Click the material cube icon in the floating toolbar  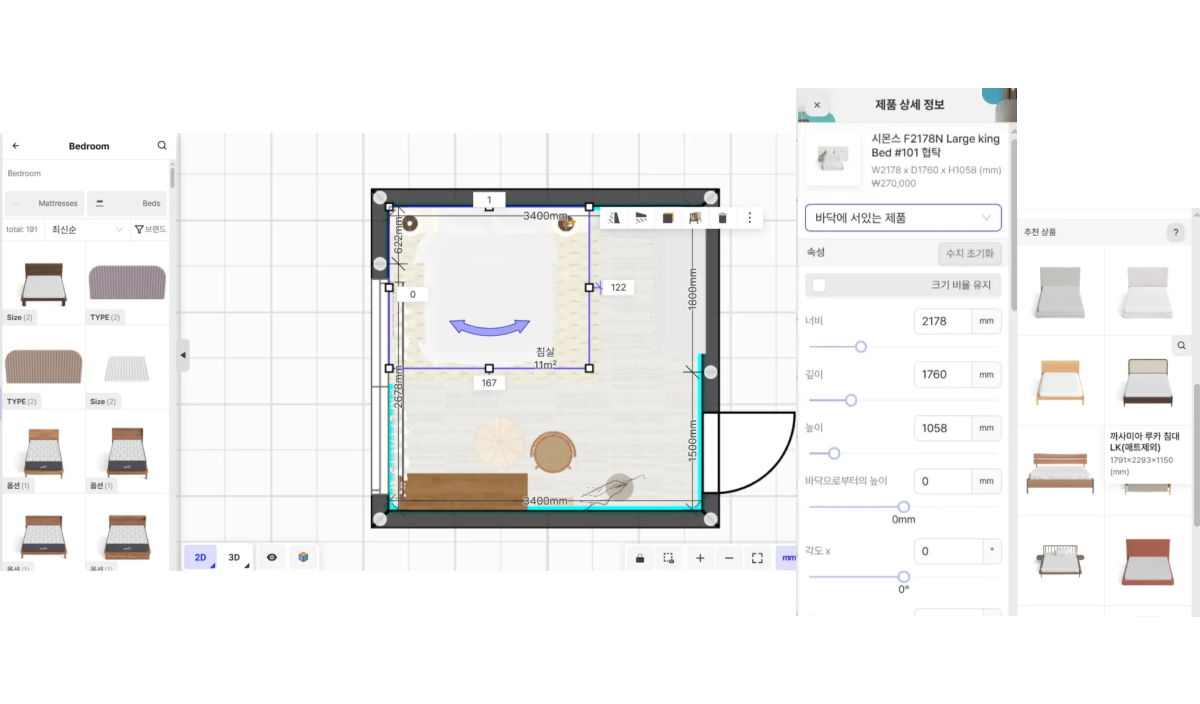(x=668, y=217)
